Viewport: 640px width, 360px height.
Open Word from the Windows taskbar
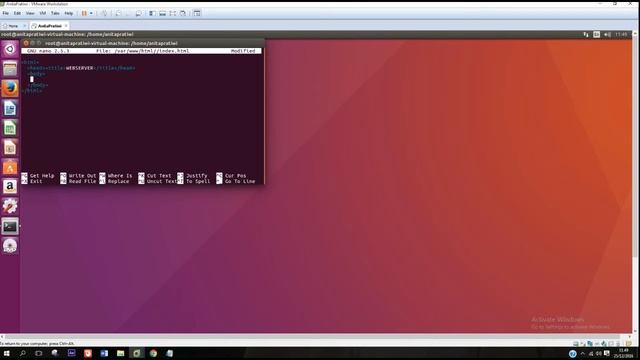coord(104,353)
